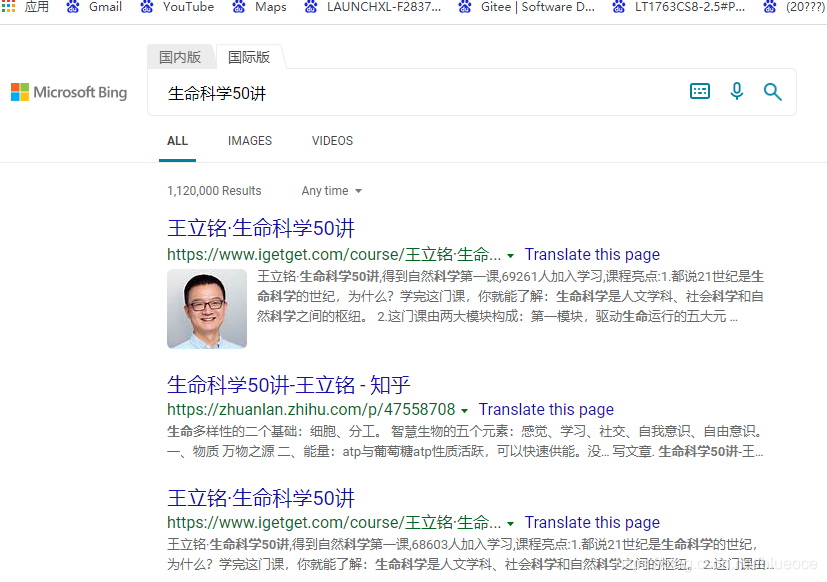Open first result 王立铭·生命科学50讲
827x582 pixels.
pos(261,228)
